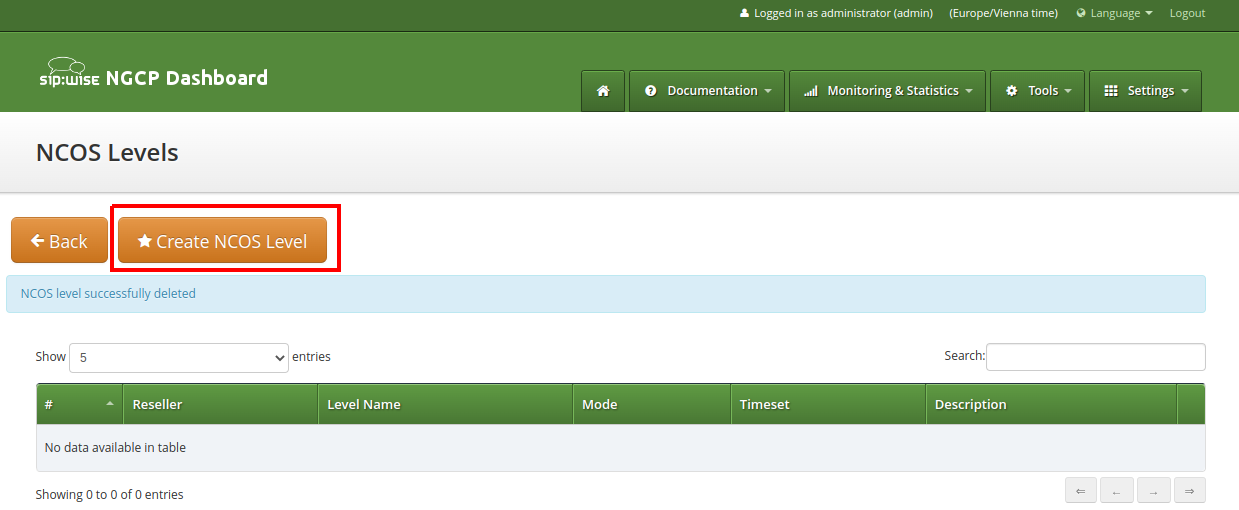Click the home icon in navigation bar
The image size is (1239, 510).
[x=603, y=91]
